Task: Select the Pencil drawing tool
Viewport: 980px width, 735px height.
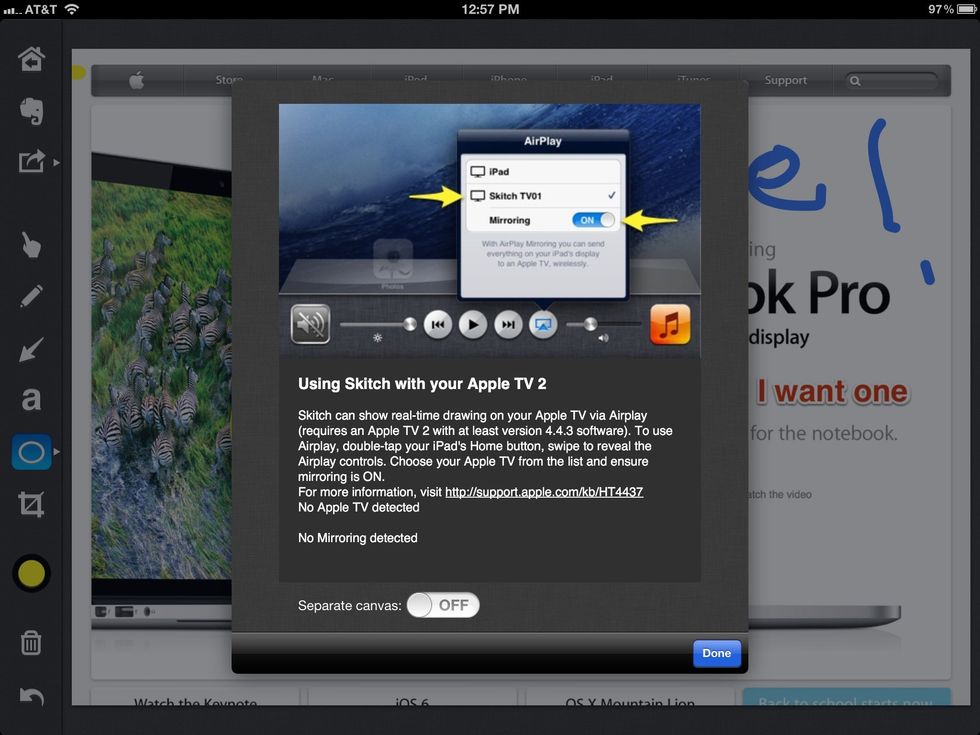Action: point(31,297)
